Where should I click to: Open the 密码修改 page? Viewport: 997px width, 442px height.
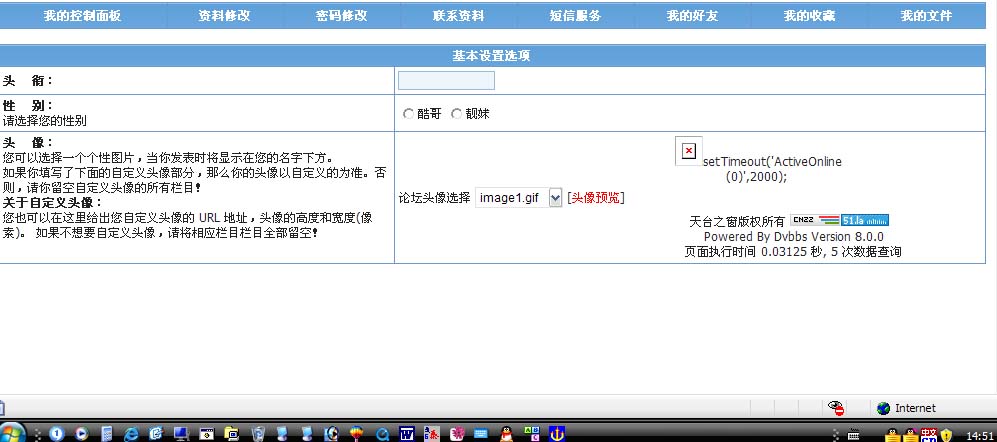point(341,16)
